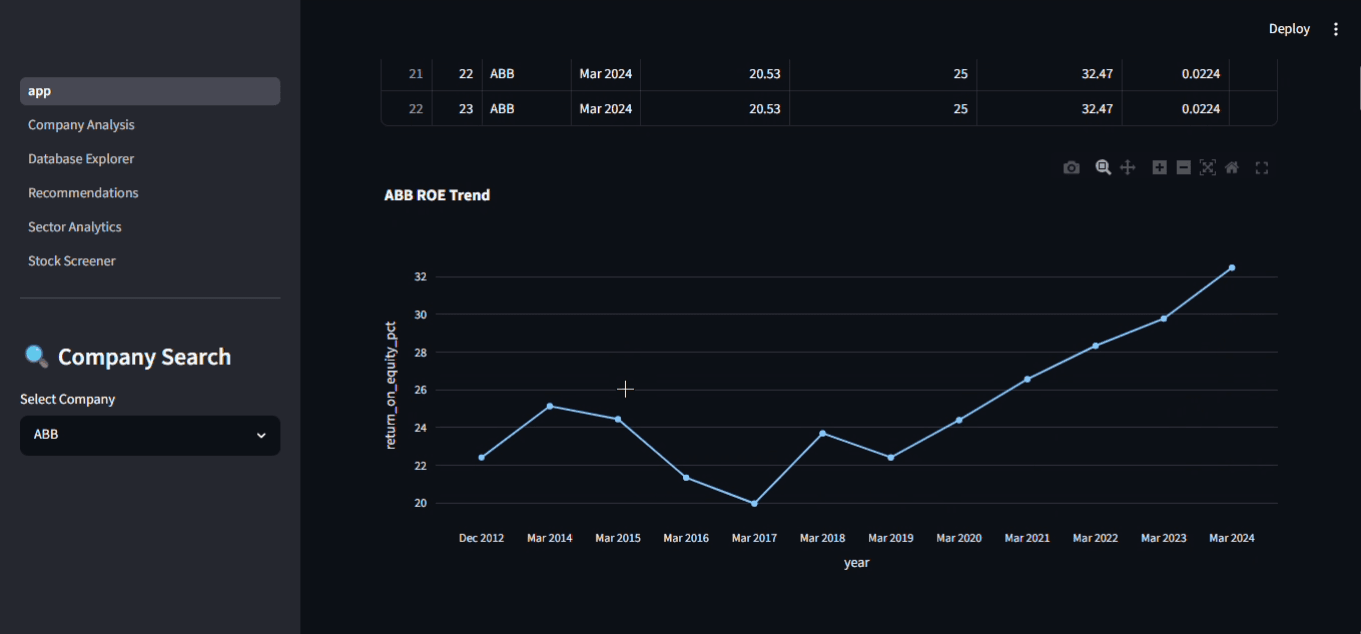The image size is (1361, 634).
Task: Click the 'return_on_equity_pct' y-axis label
Action: pos(391,385)
